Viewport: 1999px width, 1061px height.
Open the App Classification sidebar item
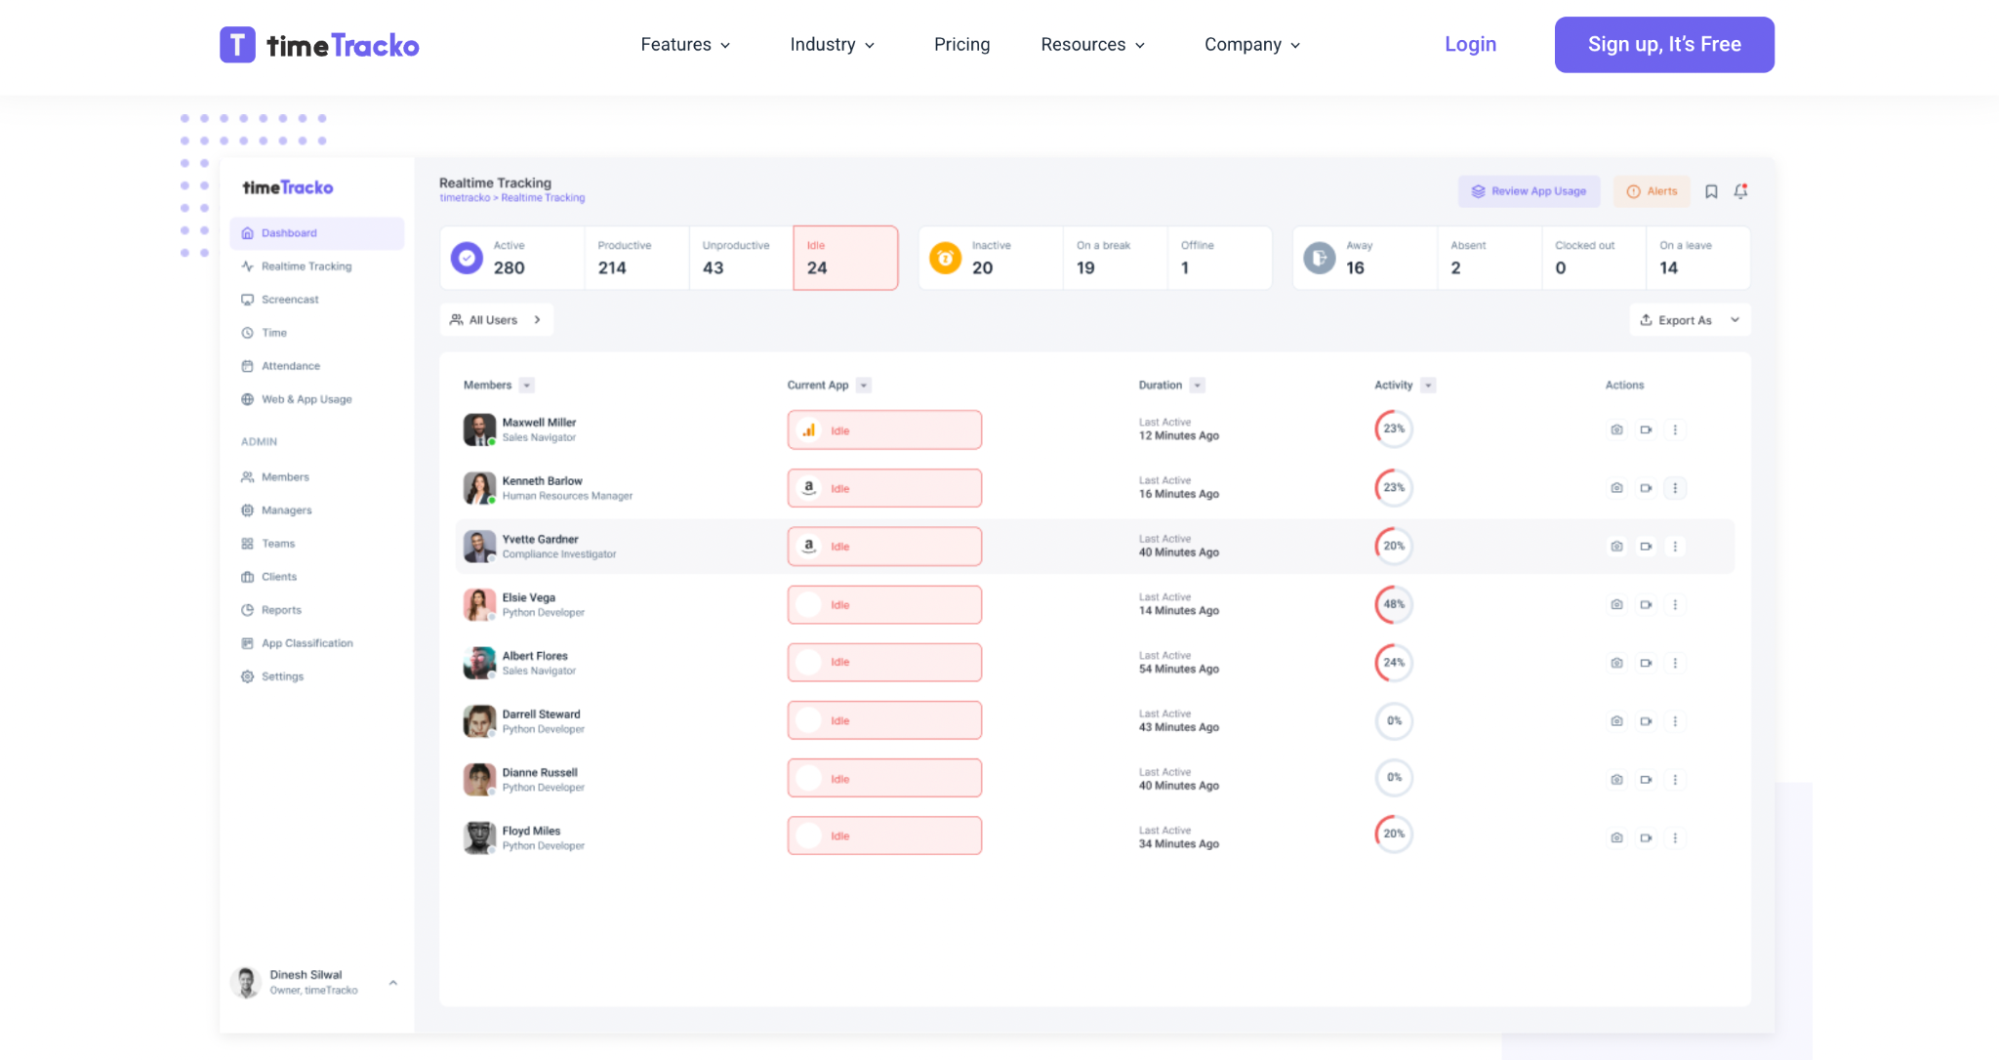(306, 642)
